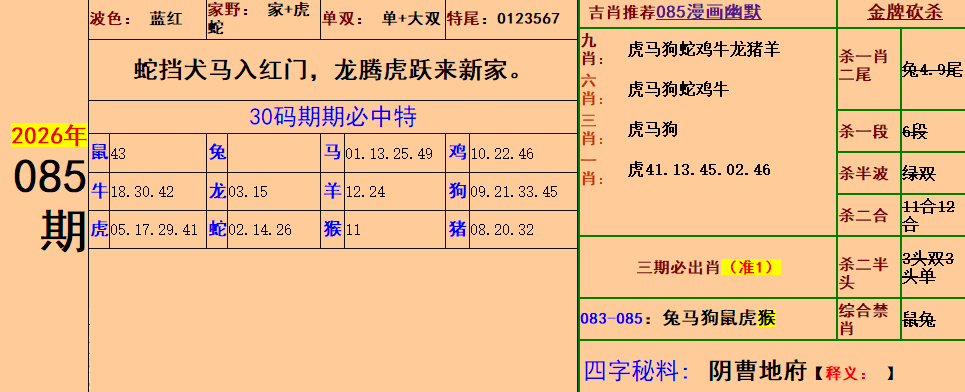Image resolution: width=965 pixels, height=392 pixels.
Task: Click the highlighted （准1） label
Action: 750,268
